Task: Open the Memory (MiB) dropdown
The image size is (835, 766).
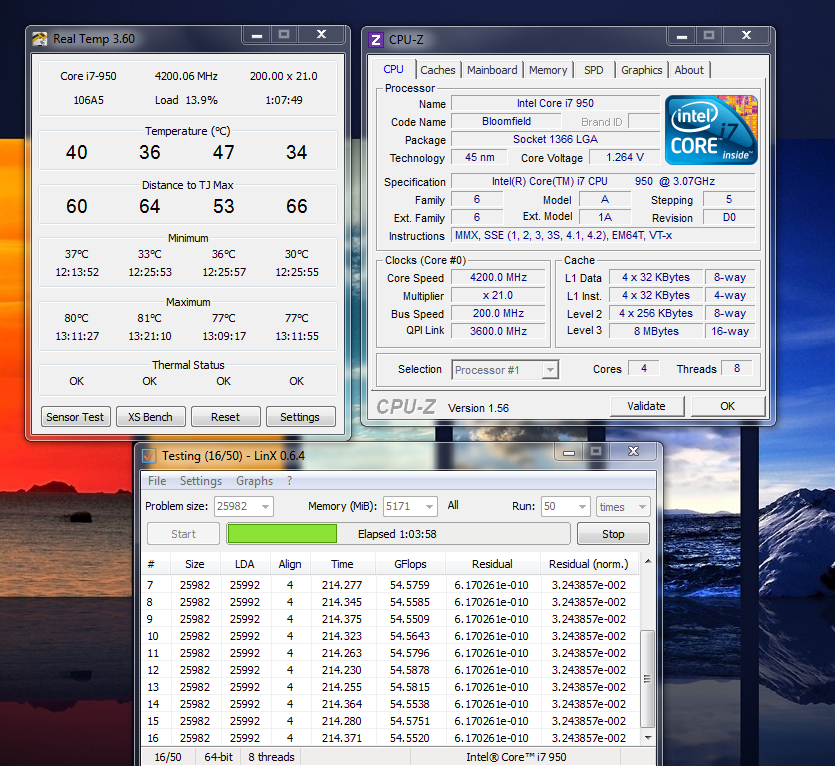Action: coord(429,507)
